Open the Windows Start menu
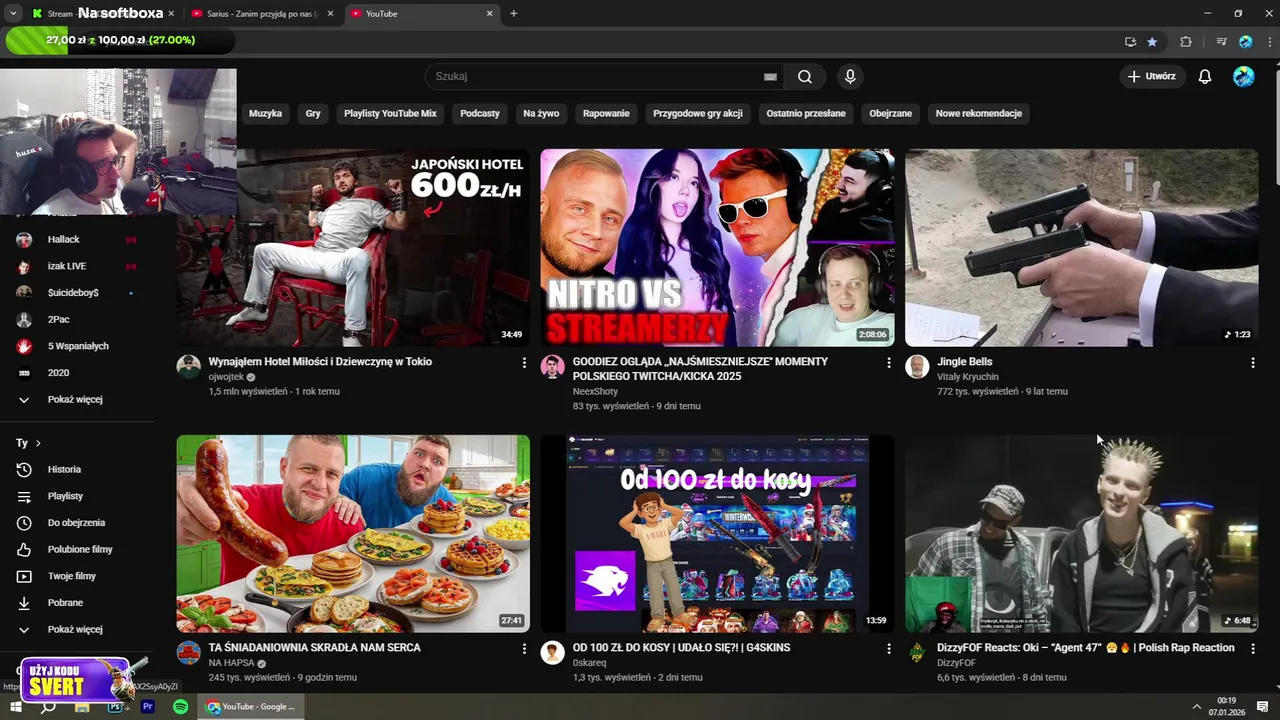Screen dimensions: 1280x720 pos(15,707)
